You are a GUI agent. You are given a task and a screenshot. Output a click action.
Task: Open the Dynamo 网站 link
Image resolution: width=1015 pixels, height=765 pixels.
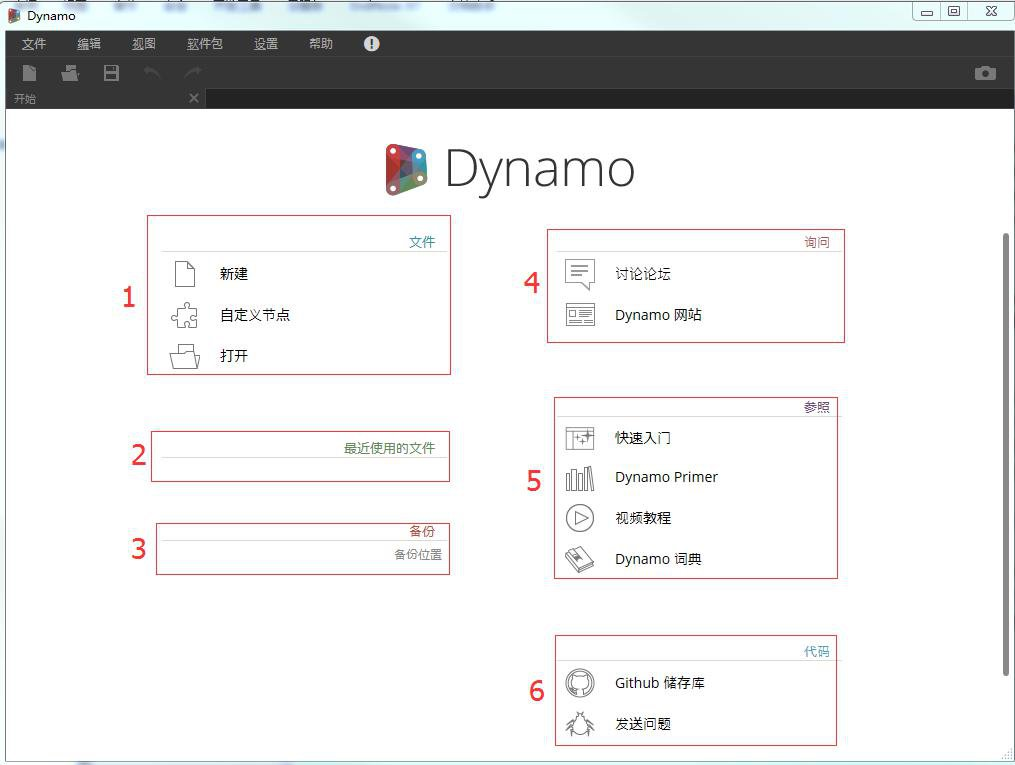point(658,315)
